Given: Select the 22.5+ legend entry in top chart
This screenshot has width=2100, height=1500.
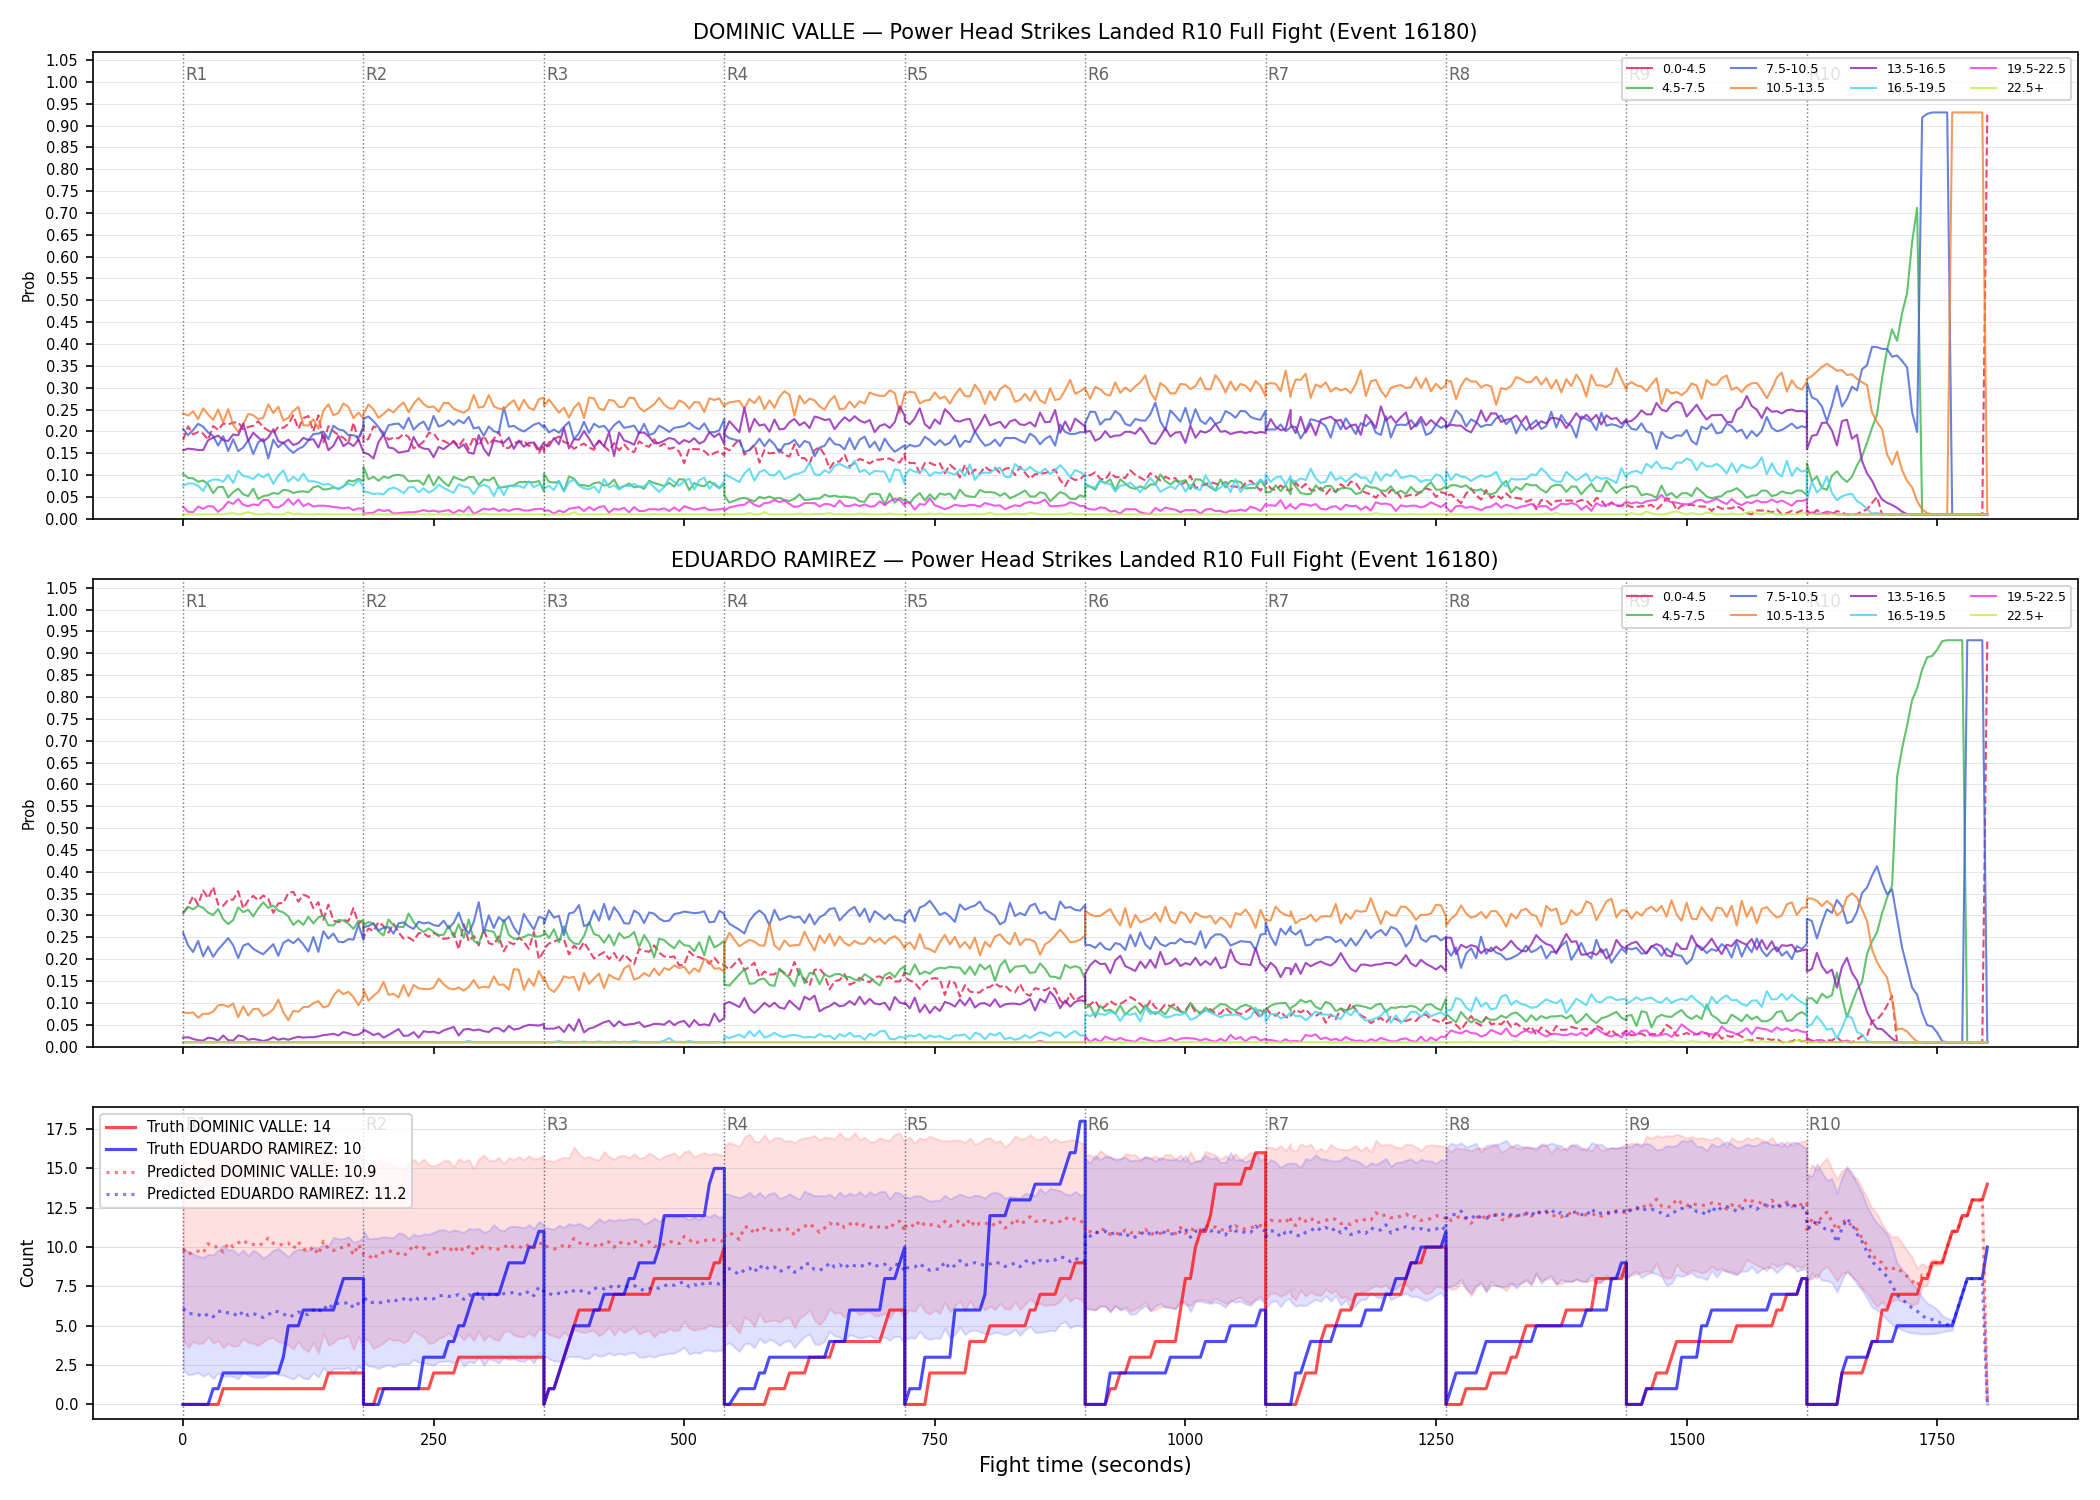Looking at the screenshot, I should [x=2007, y=88].
